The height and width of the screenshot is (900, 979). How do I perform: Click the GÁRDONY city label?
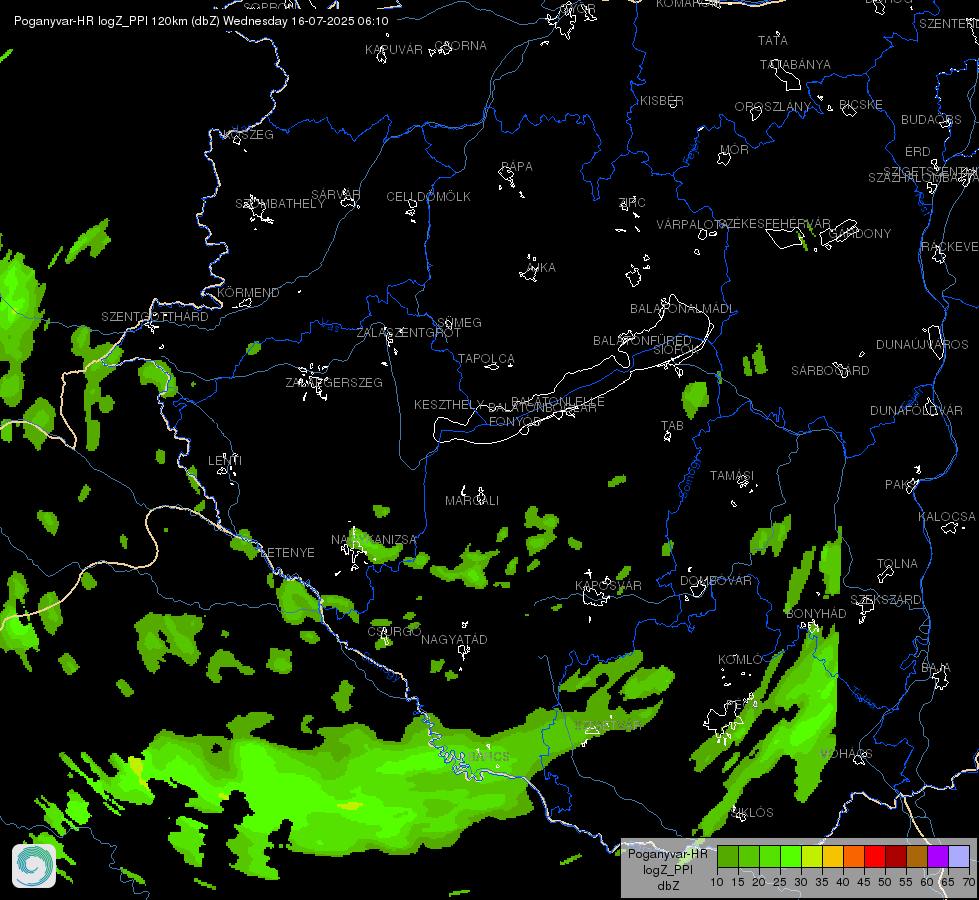(x=860, y=234)
